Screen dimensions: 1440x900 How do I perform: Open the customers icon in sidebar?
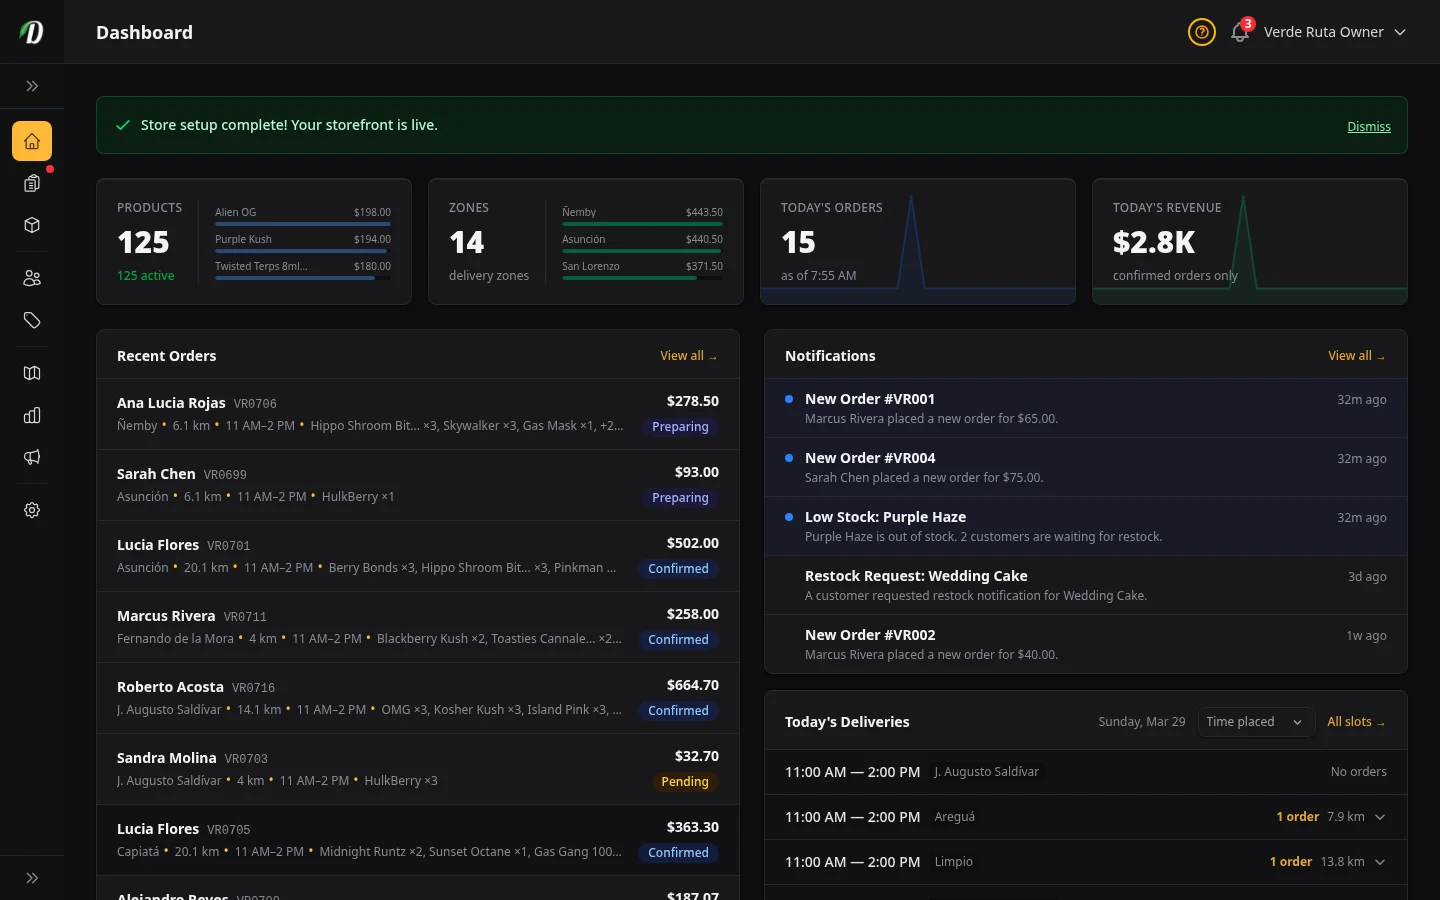point(32,278)
